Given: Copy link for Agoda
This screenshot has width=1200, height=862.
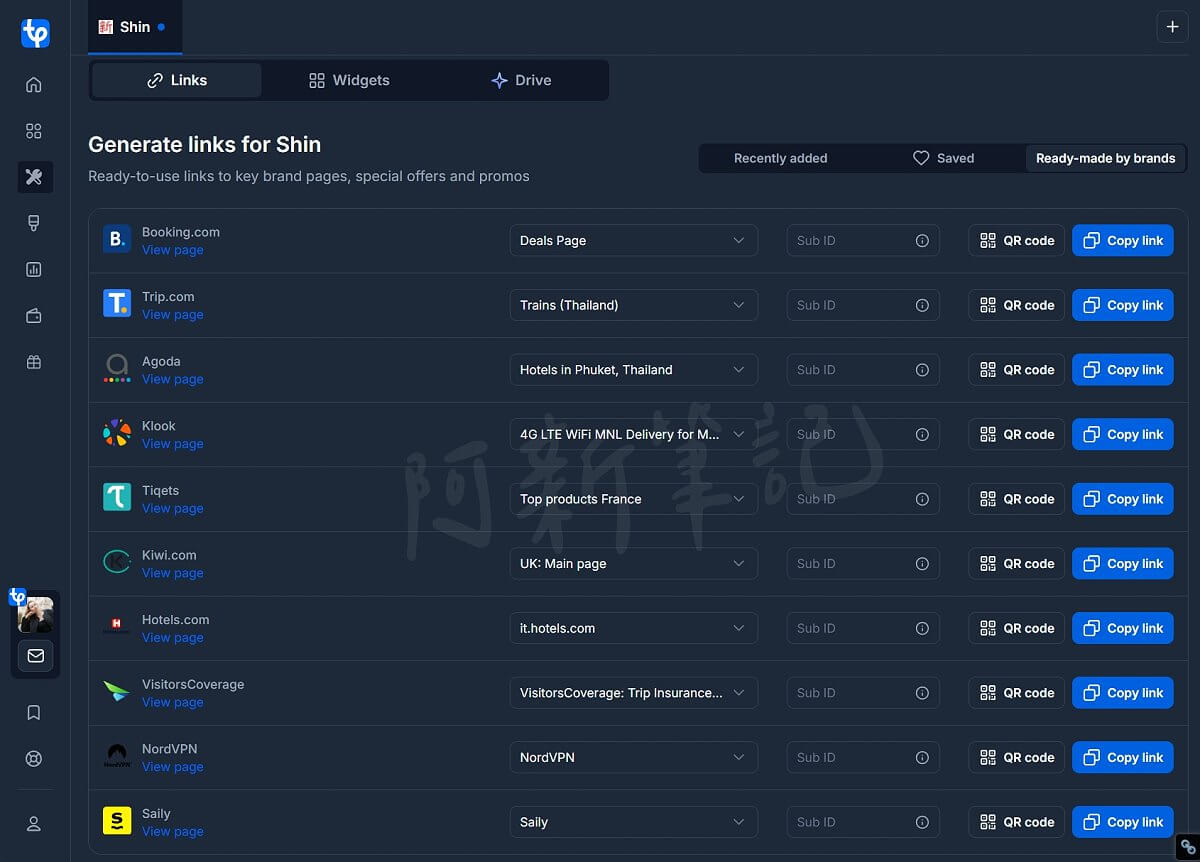Looking at the screenshot, I should click(1123, 370).
